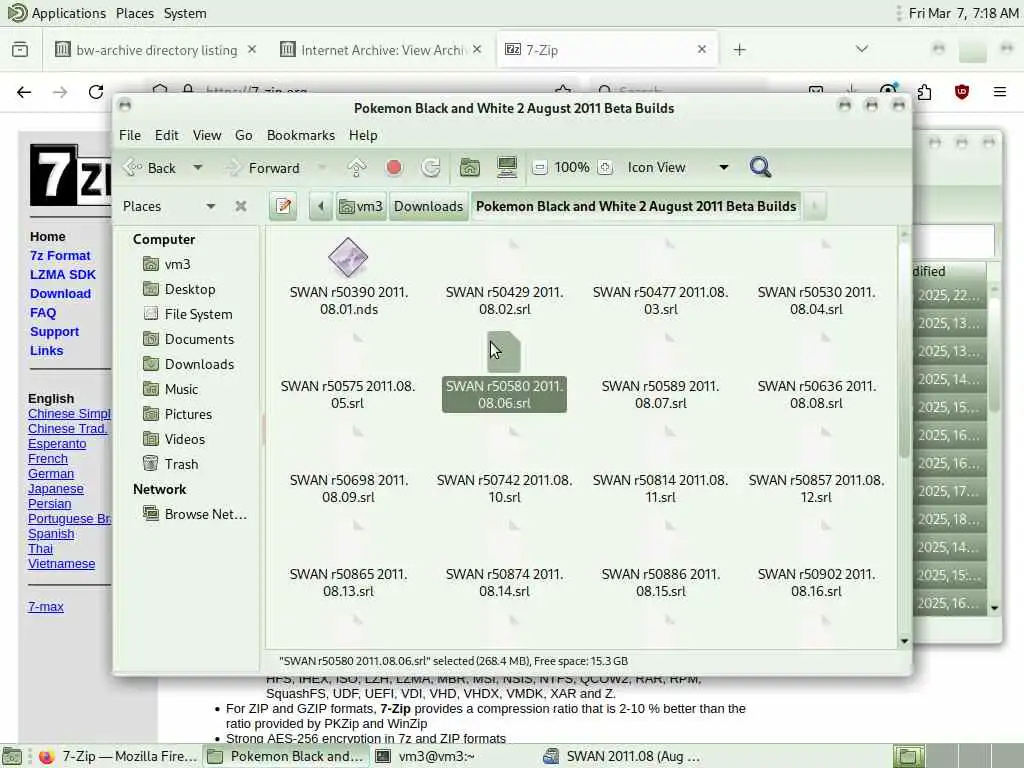Reload the current folder view
Screen dimensions: 1024x768
click(x=431, y=168)
